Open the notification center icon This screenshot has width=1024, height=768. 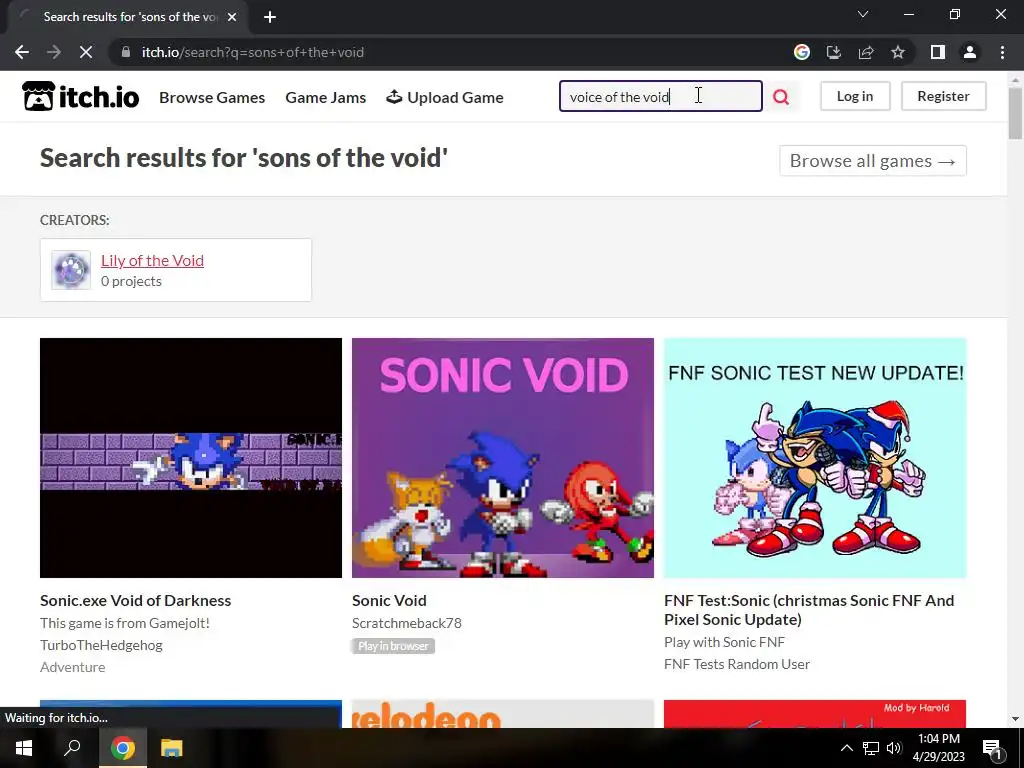[993, 748]
